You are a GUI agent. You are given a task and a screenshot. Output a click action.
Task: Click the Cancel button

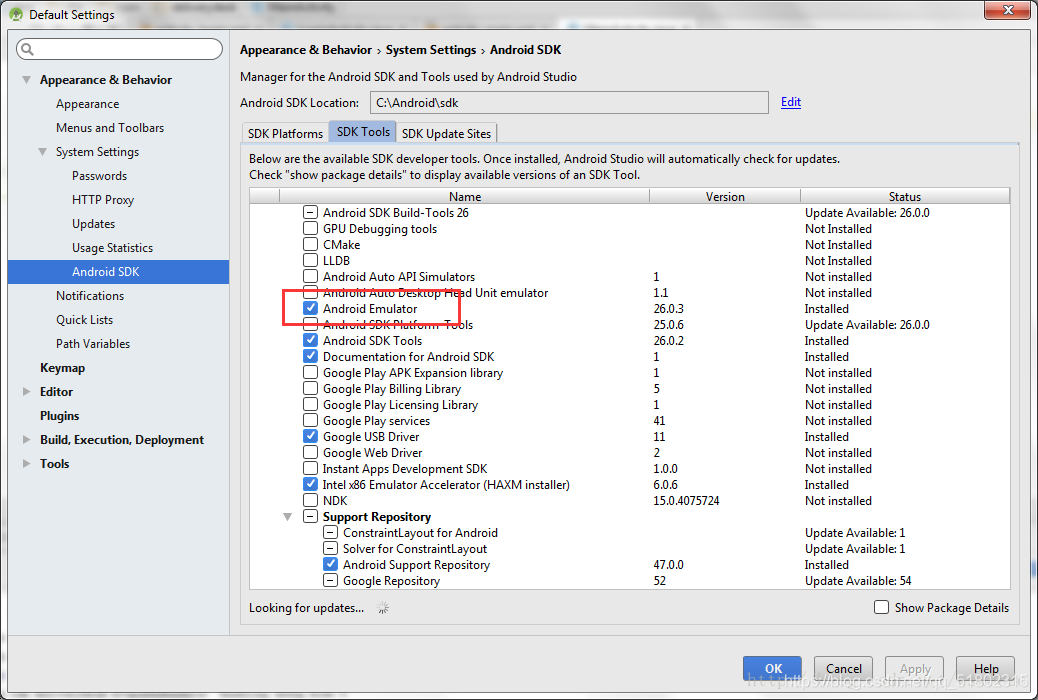click(843, 668)
